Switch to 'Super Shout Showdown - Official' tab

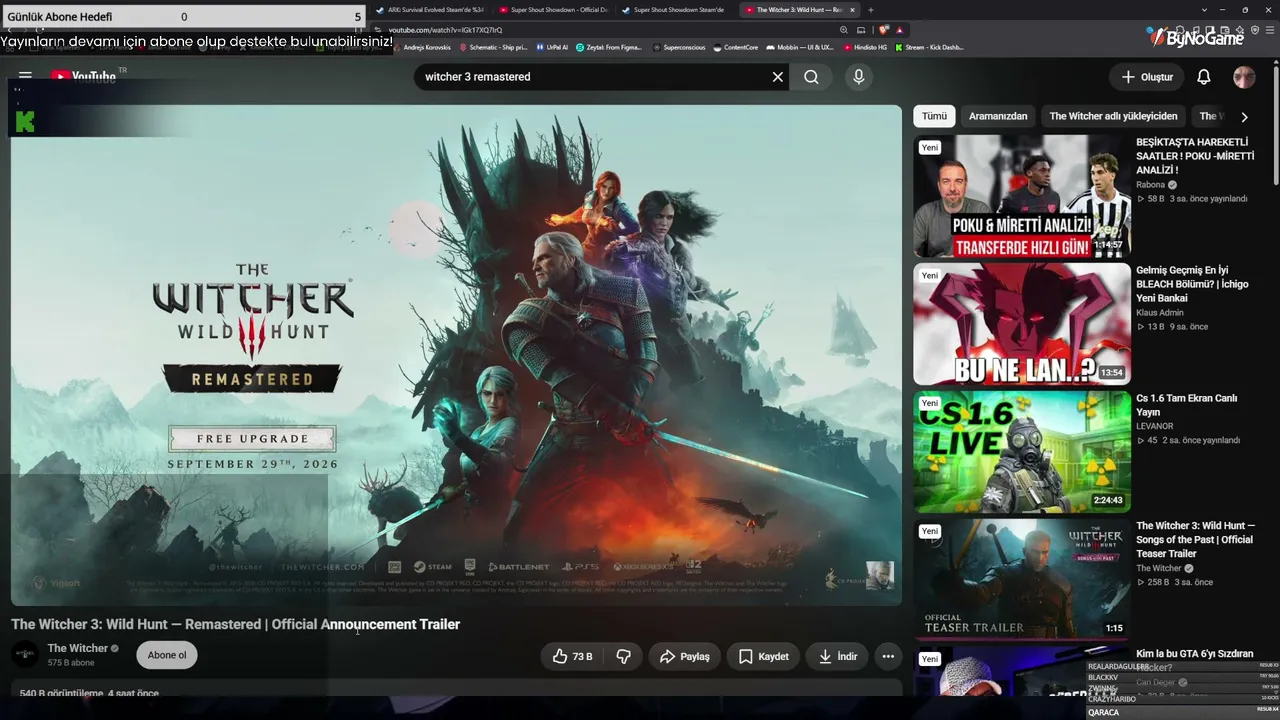pos(553,10)
